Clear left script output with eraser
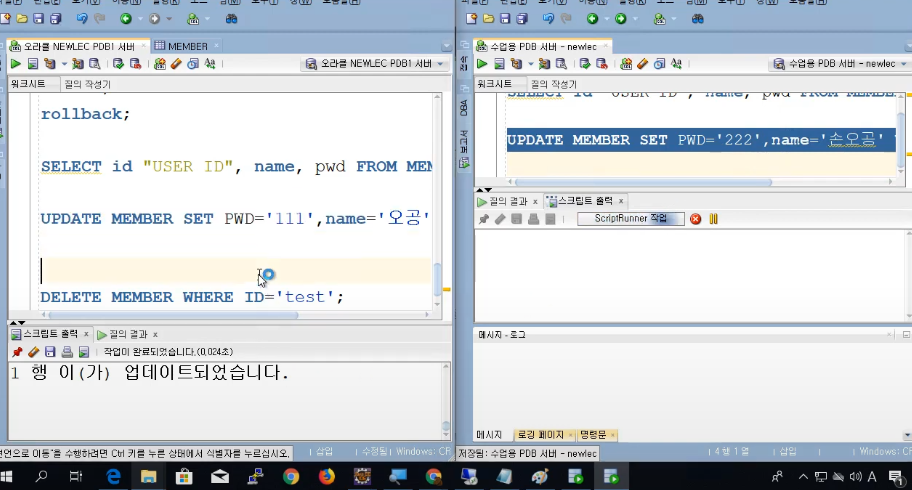 coord(33,351)
